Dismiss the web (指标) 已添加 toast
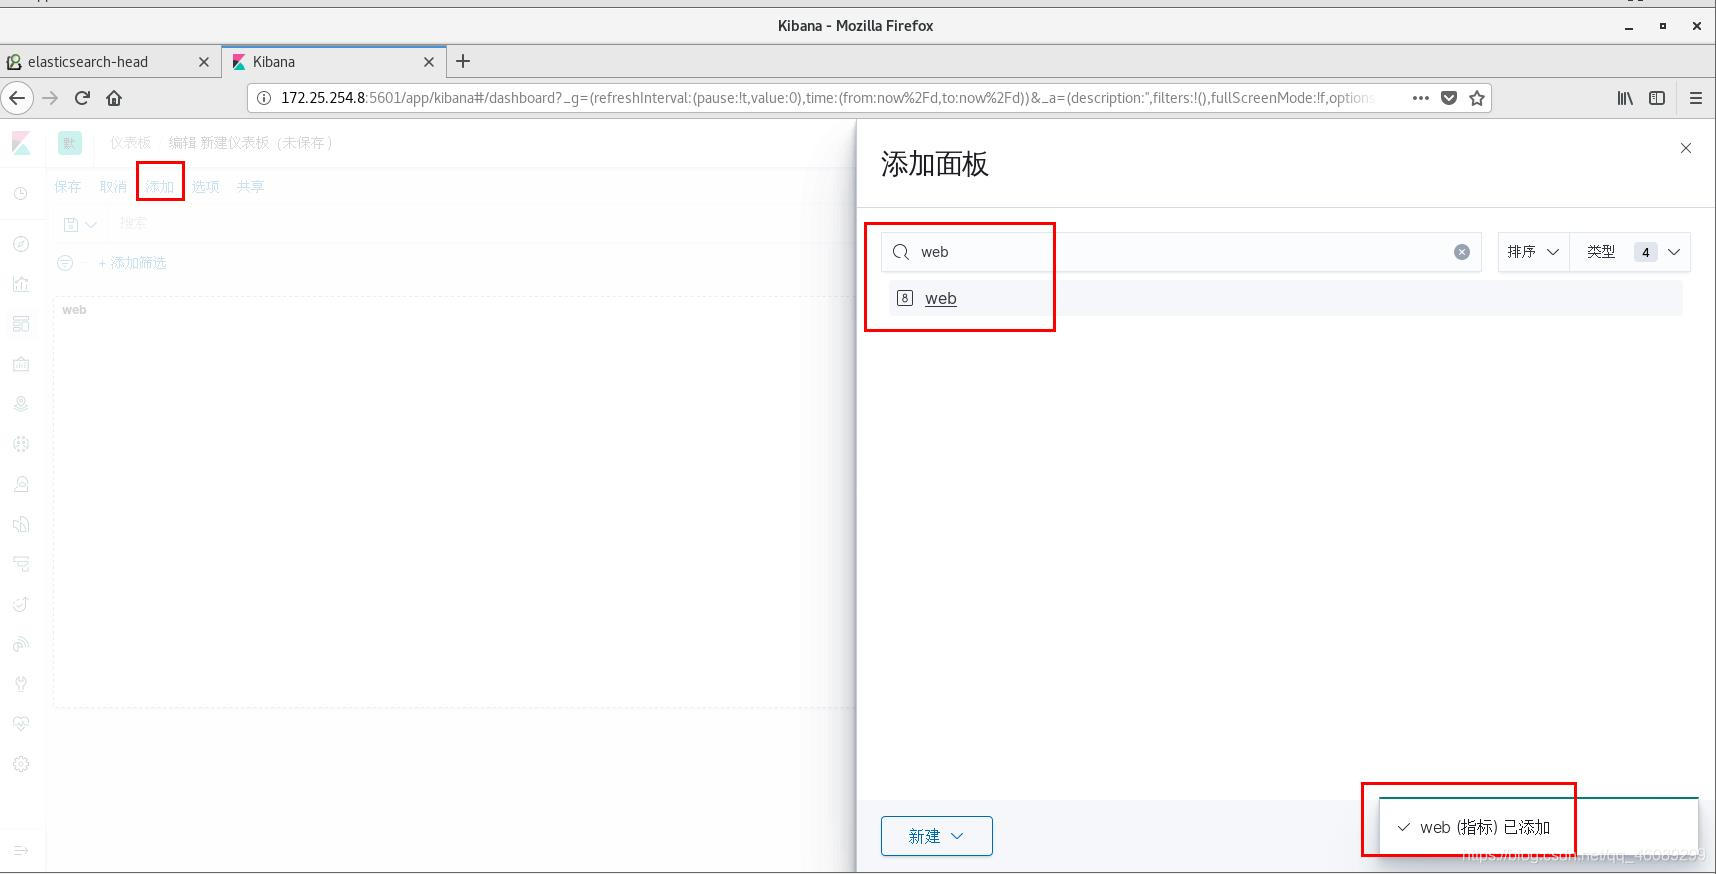 pos(1539,827)
